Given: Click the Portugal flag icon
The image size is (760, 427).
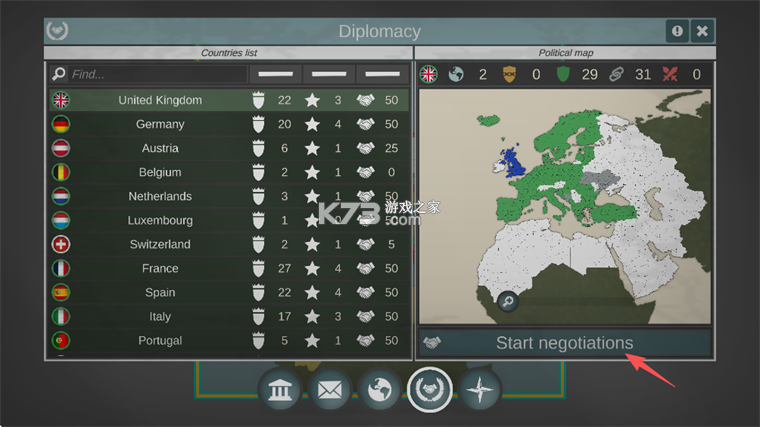Looking at the screenshot, I should 61,340.
